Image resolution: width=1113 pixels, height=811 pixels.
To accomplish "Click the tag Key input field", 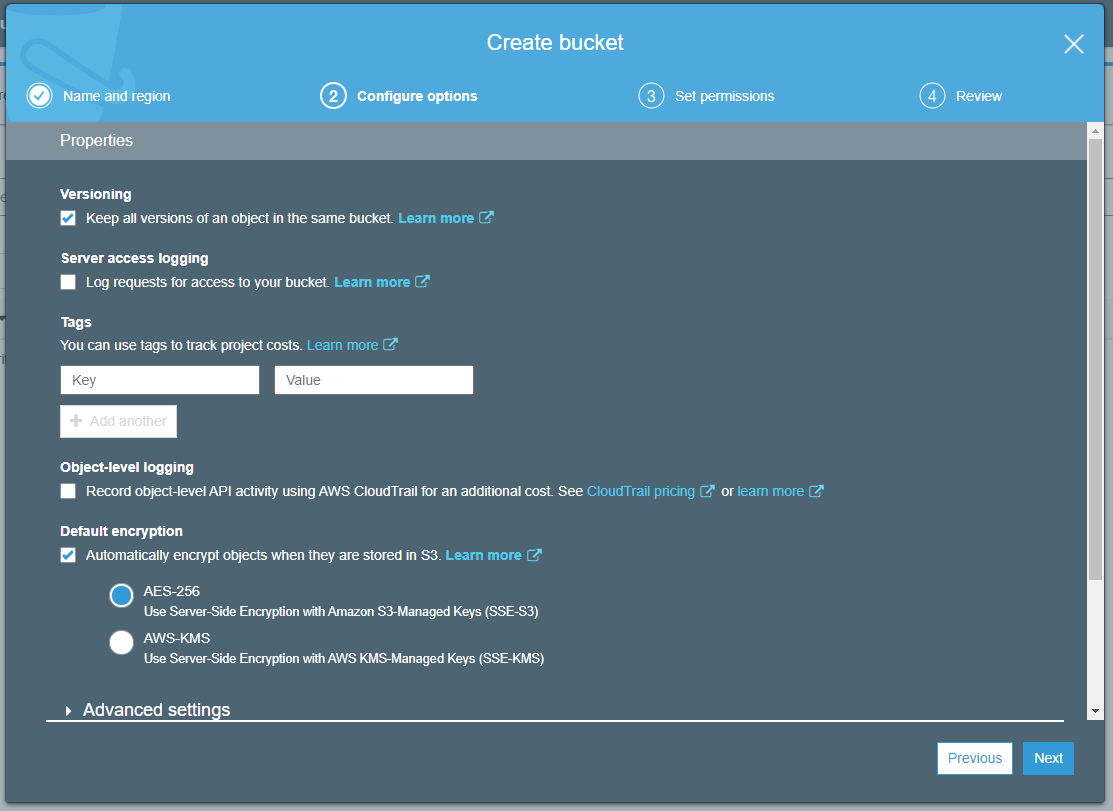I will pos(160,380).
